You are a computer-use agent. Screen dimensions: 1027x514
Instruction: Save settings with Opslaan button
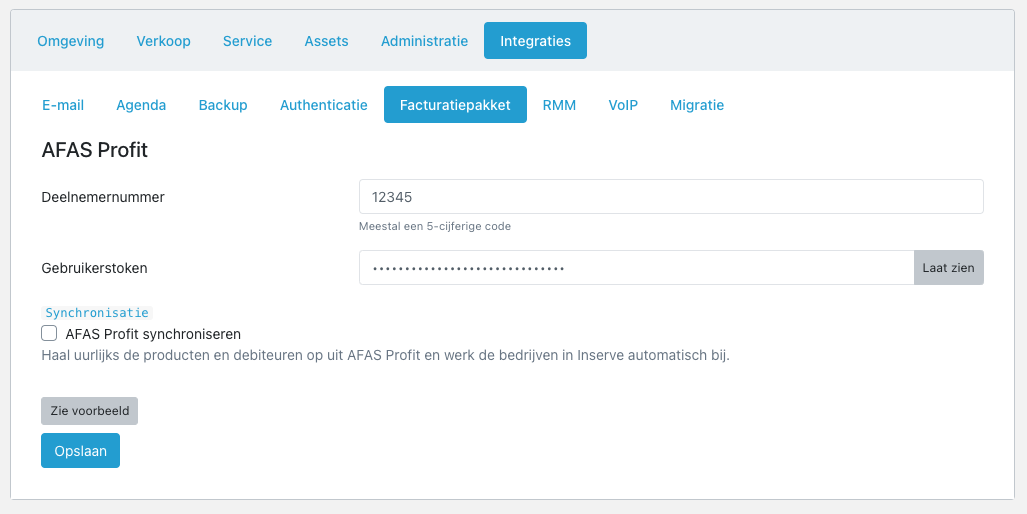[81, 450]
